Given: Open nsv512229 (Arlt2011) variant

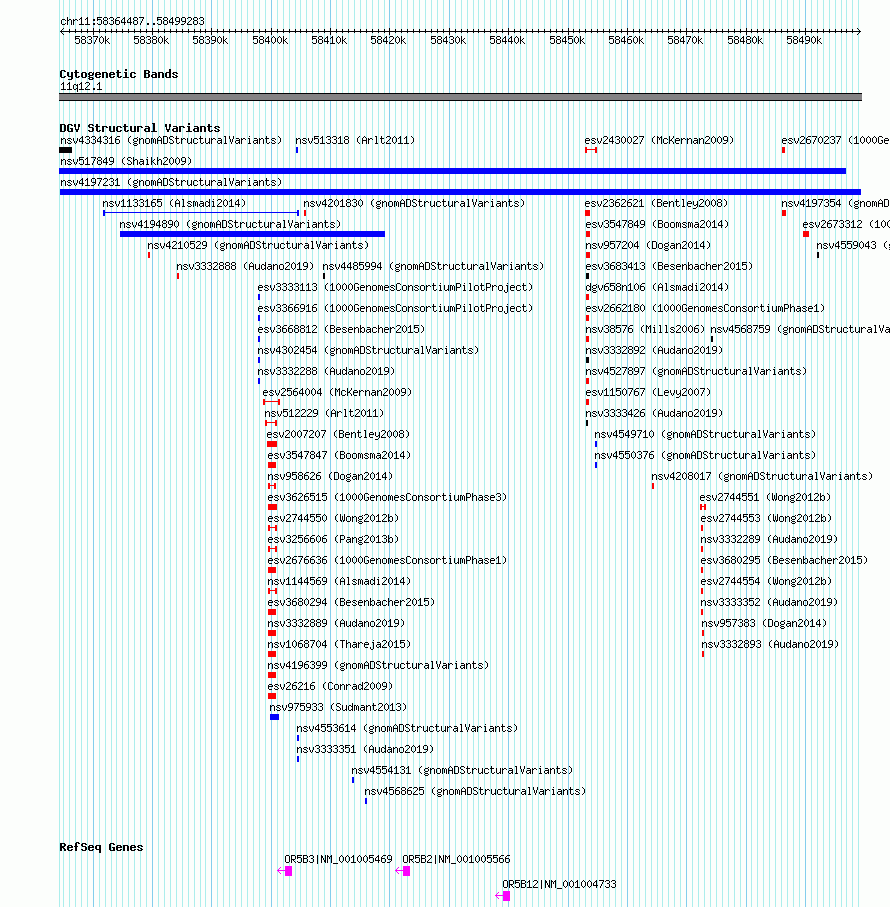Looking at the screenshot, I should [x=324, y=414].
